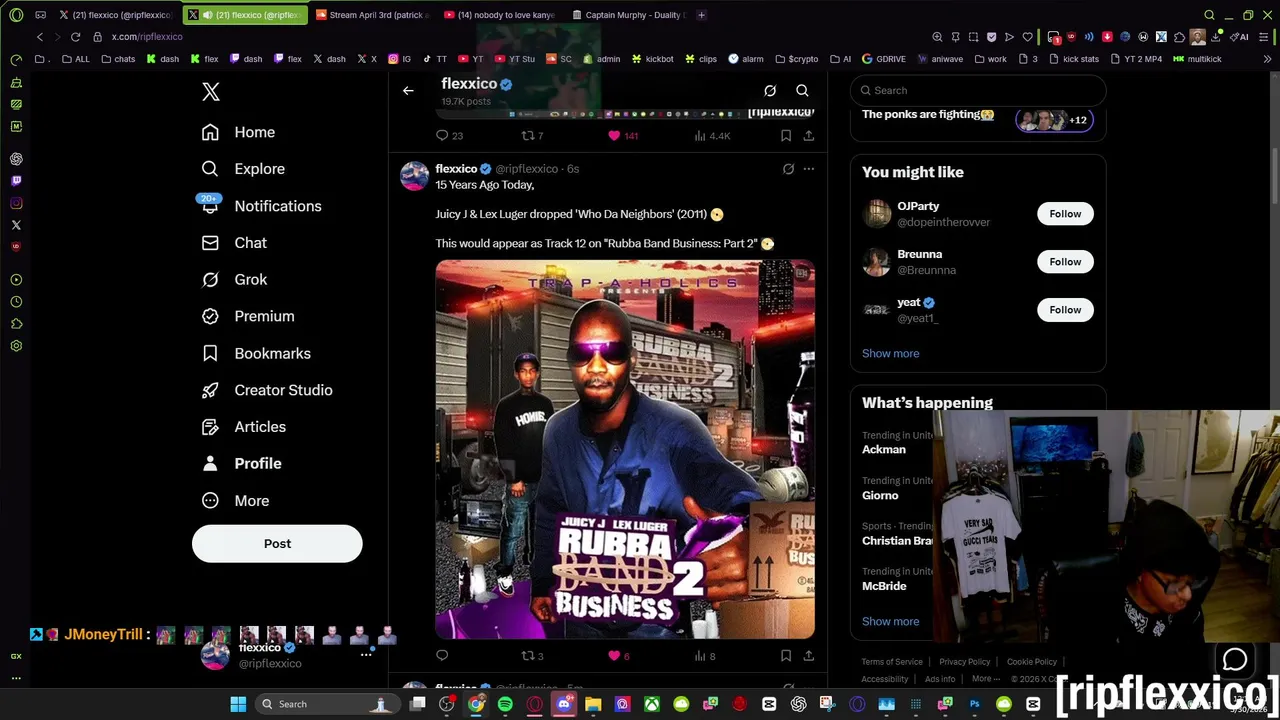Open Grok from the sidebar

point(234,280)
